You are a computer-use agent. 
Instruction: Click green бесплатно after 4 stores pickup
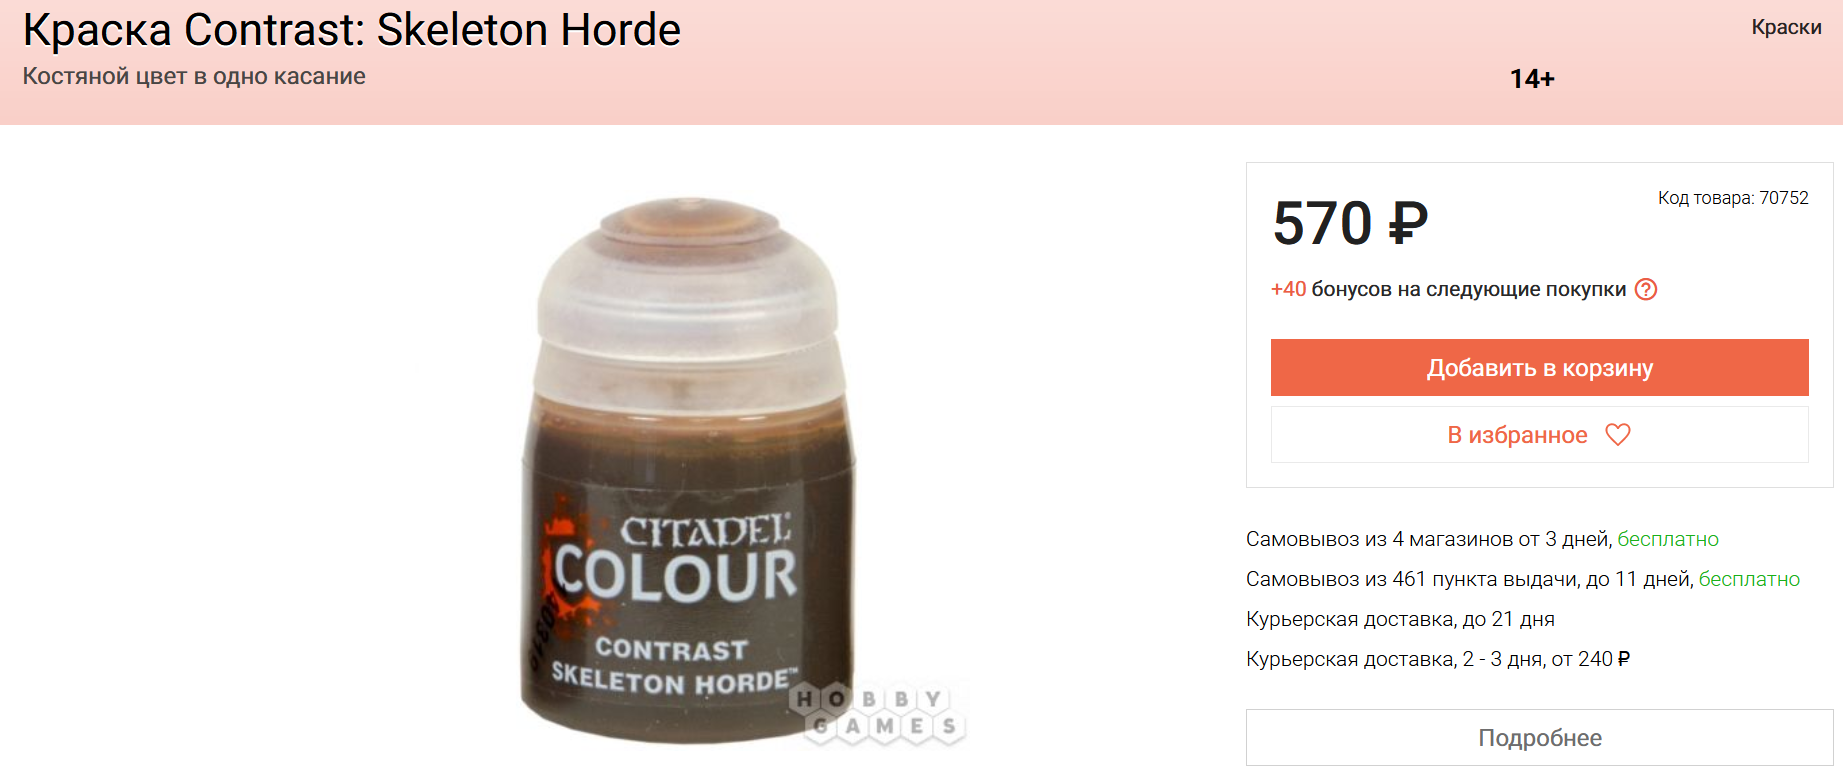tap(1668, 539)
